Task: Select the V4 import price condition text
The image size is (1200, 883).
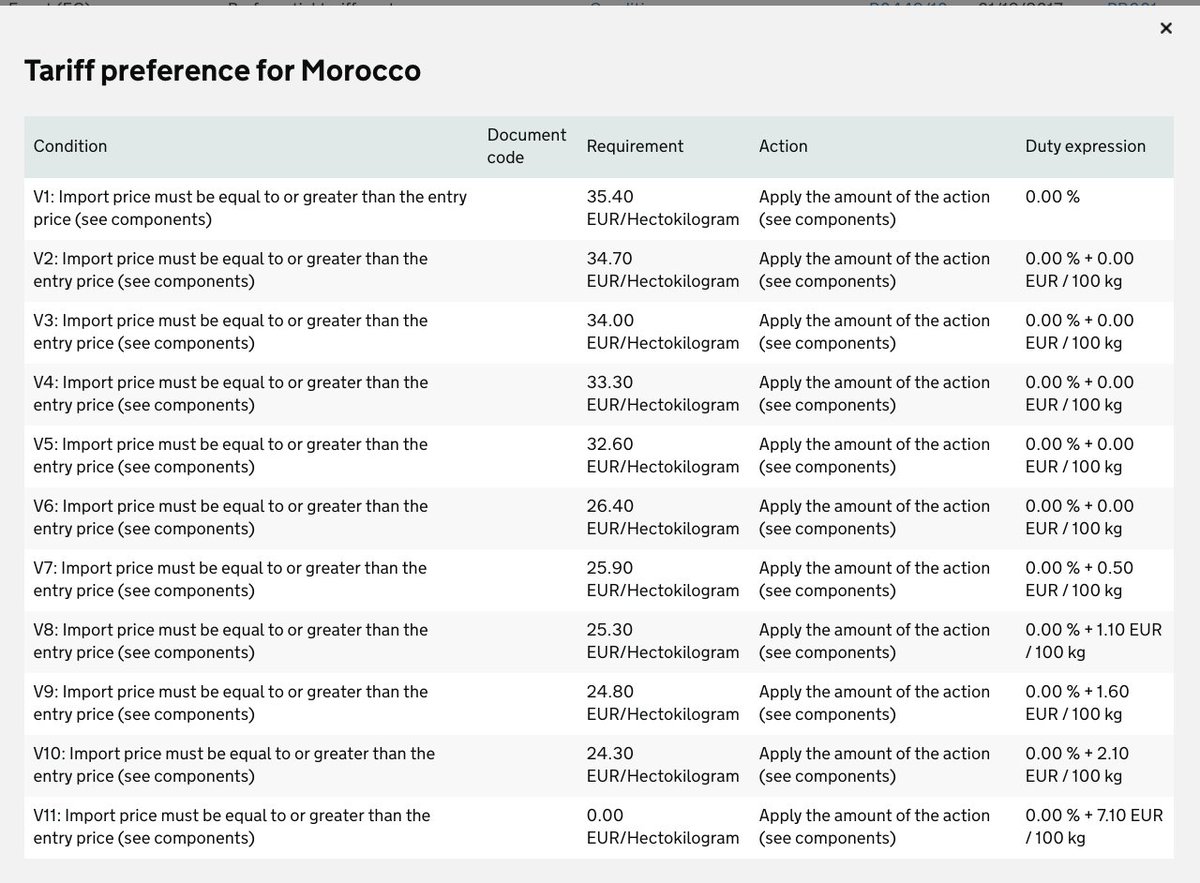Action: point(230,394)
